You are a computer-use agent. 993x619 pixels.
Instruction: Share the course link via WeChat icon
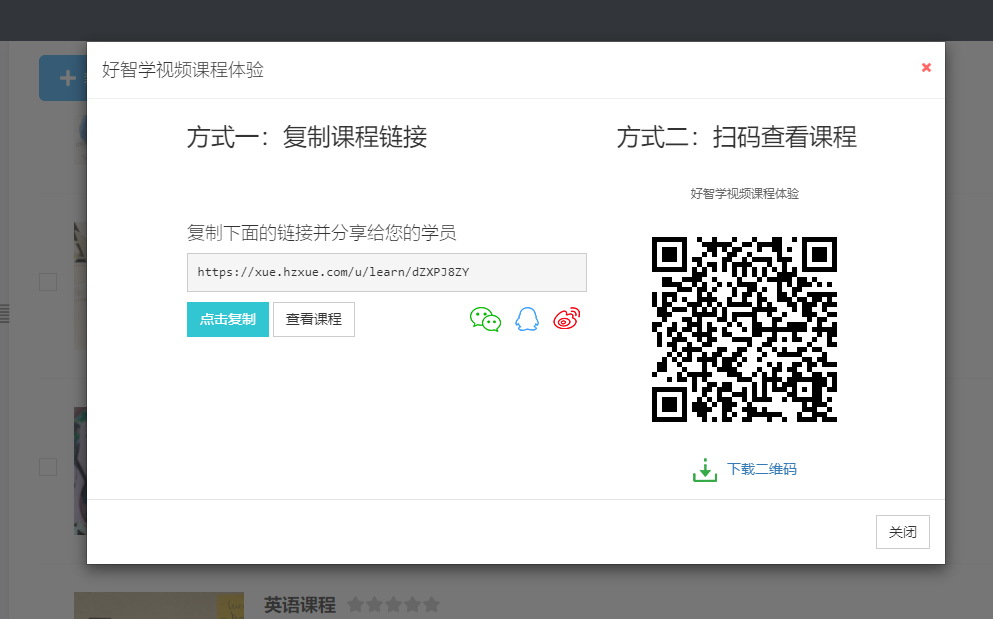tap(485, 319)
